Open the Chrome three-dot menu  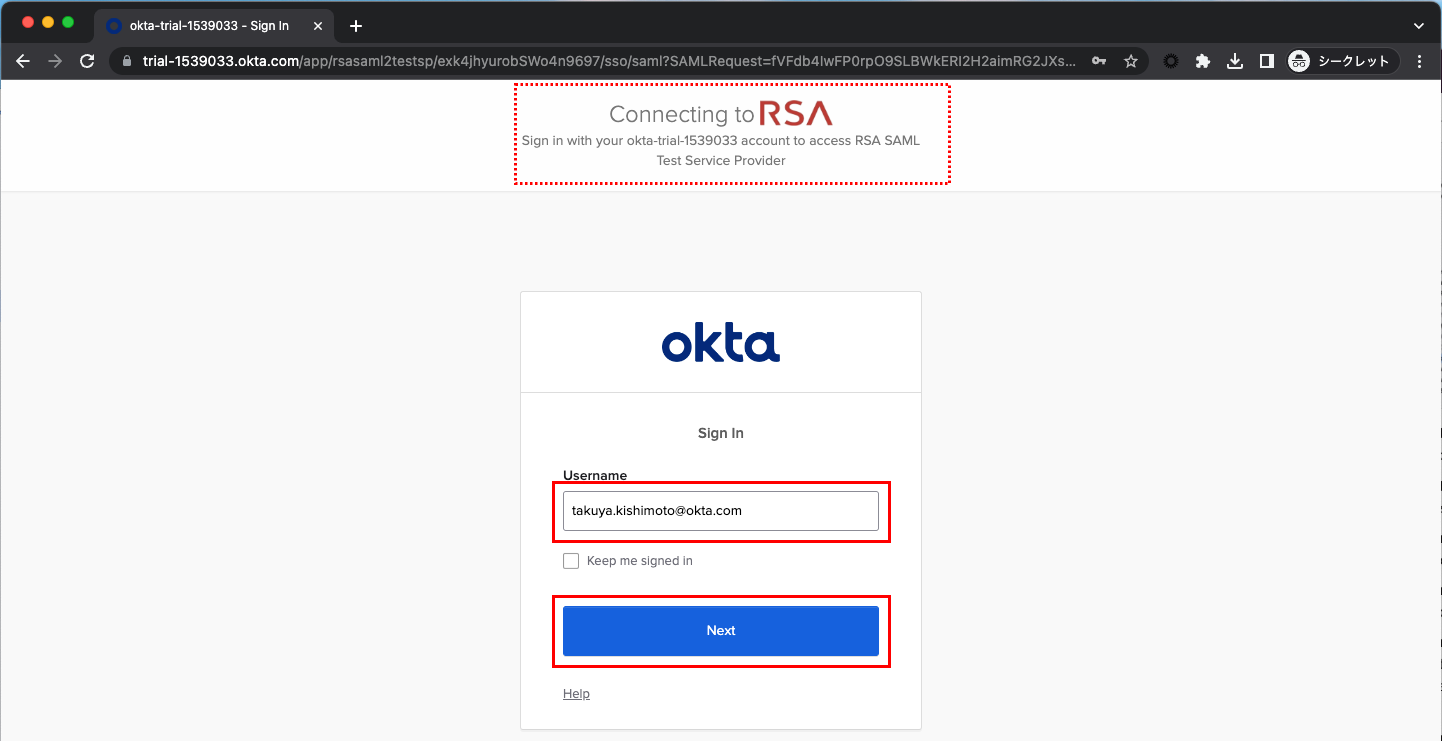[x=1420, y=61]
